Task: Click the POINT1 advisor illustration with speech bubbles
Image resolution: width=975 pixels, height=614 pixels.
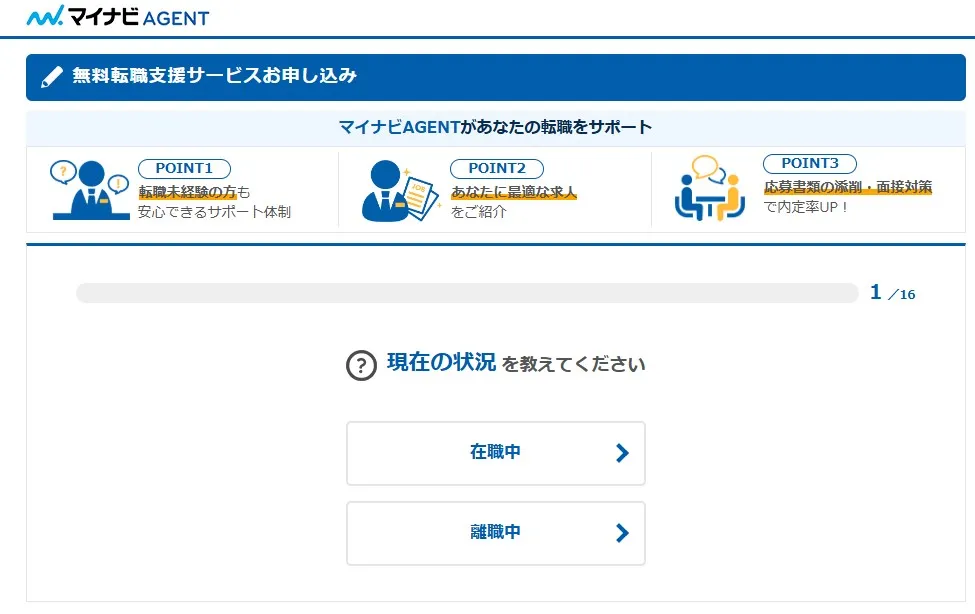Action: click(x=90, y=190)
